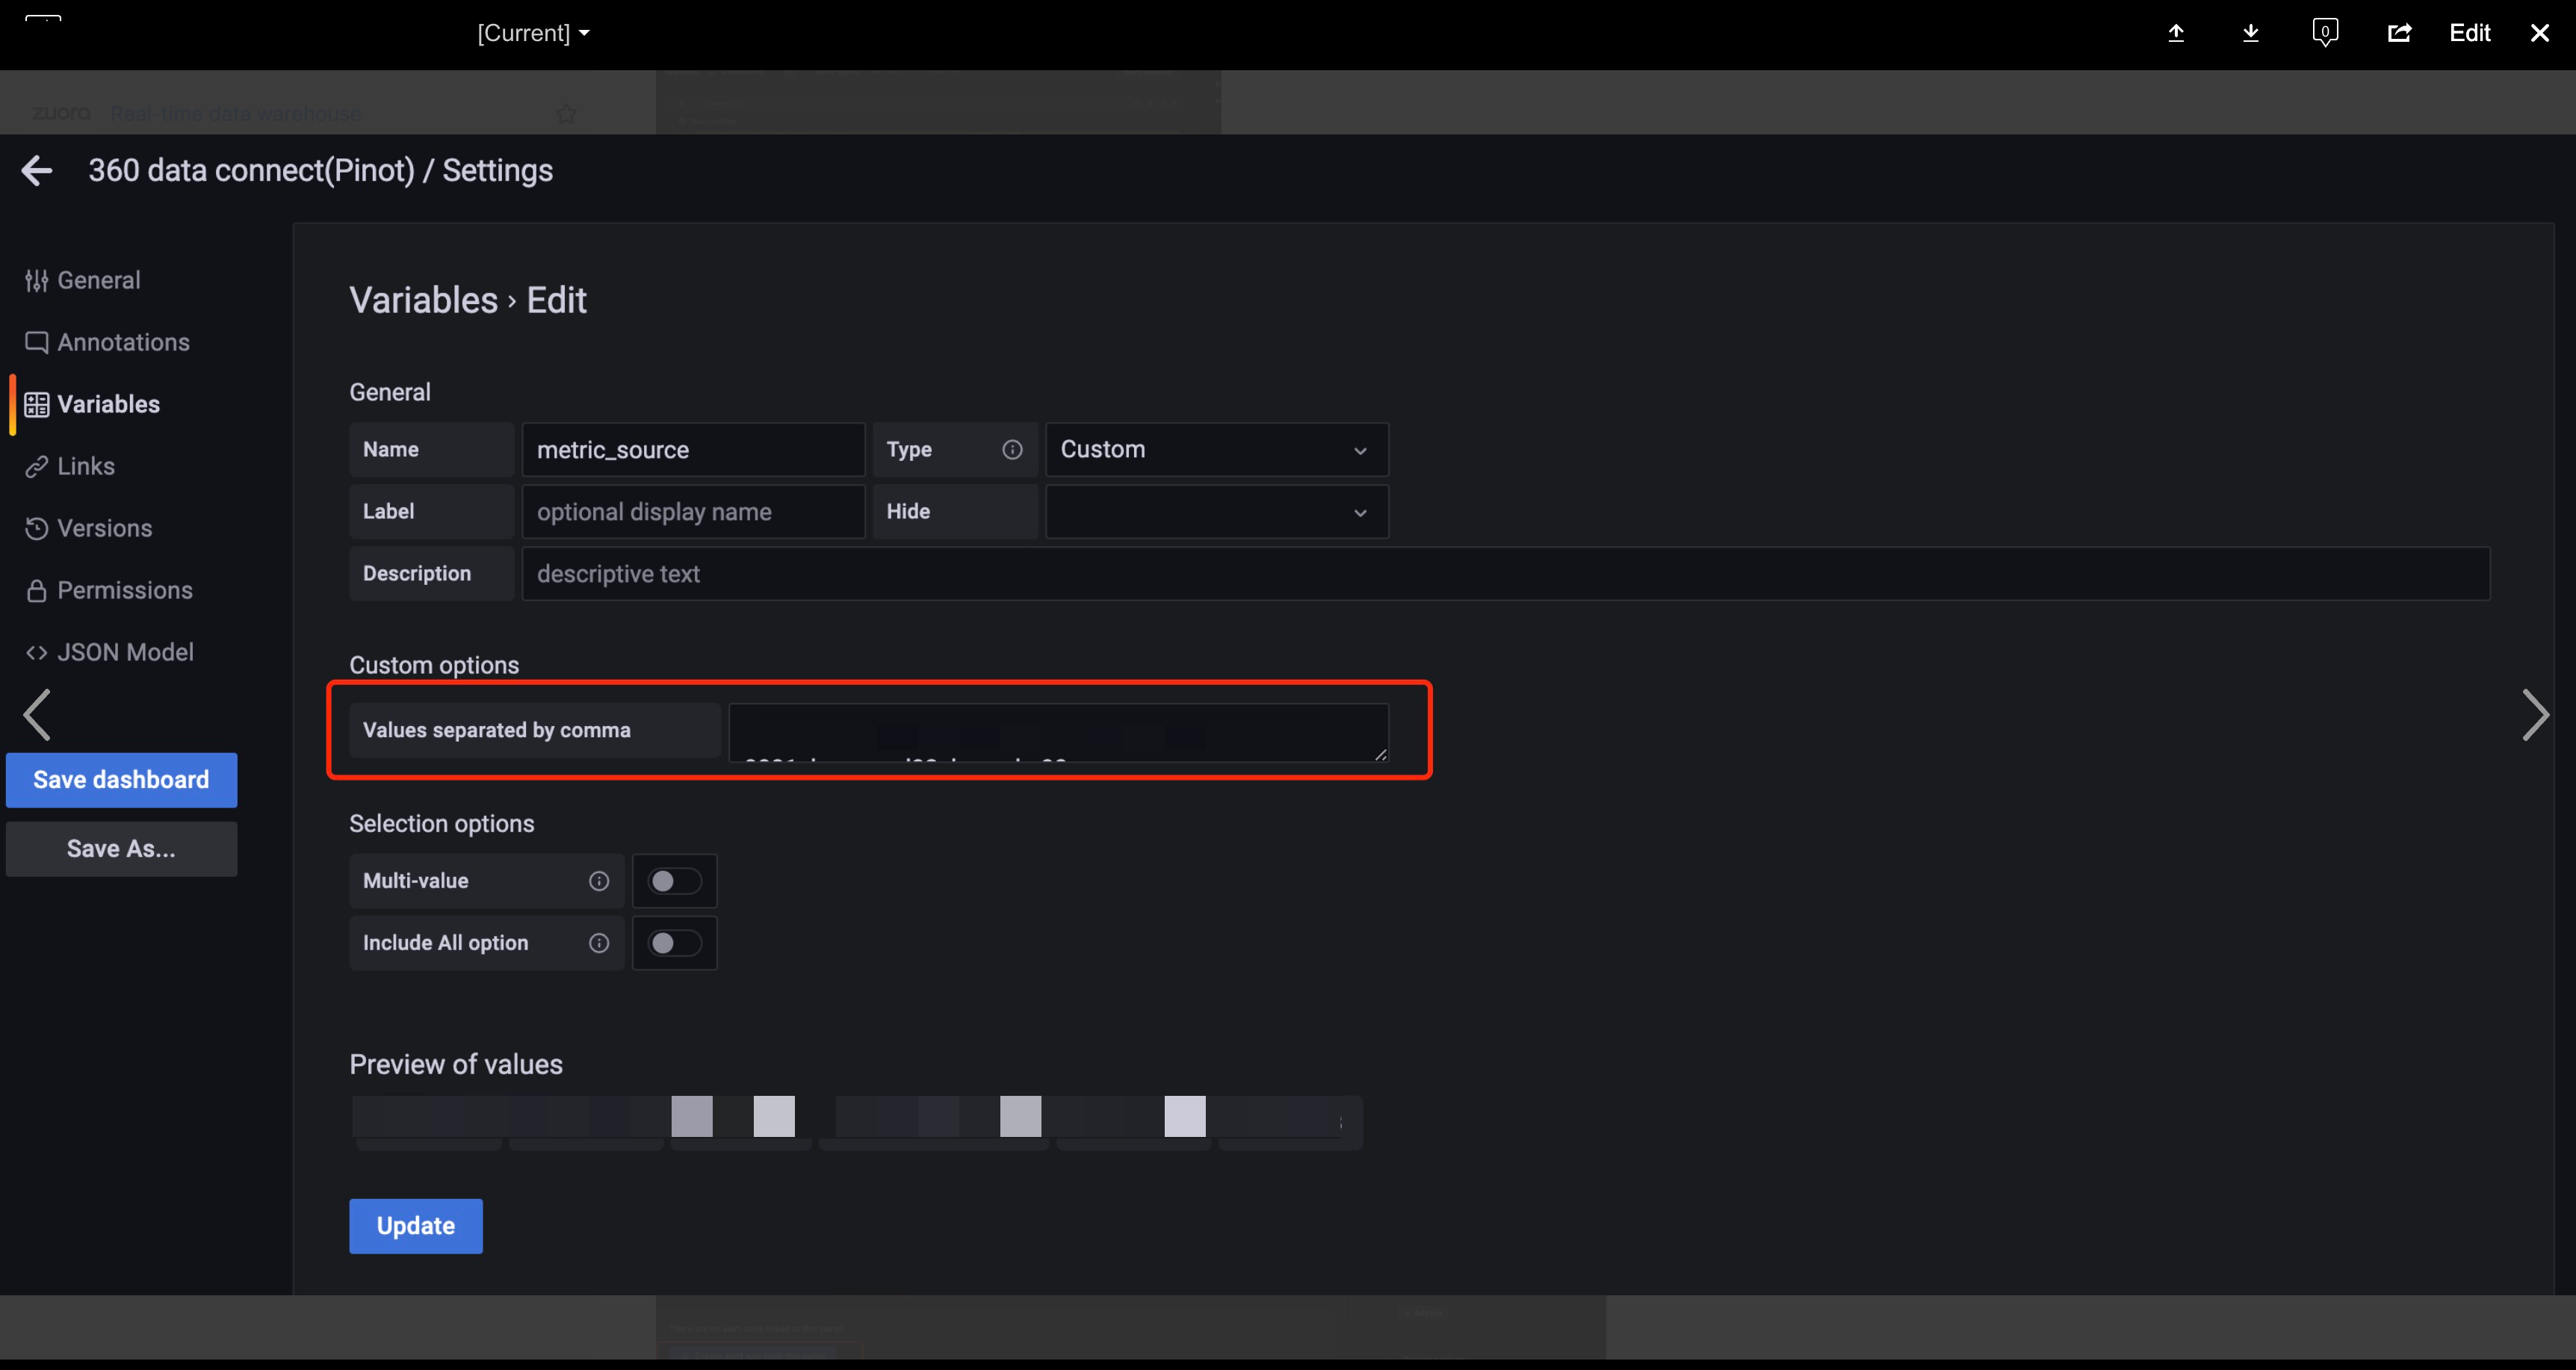Click the Include All option info icon
This screenshot has width=2576, height=1370.
[599, 943]
